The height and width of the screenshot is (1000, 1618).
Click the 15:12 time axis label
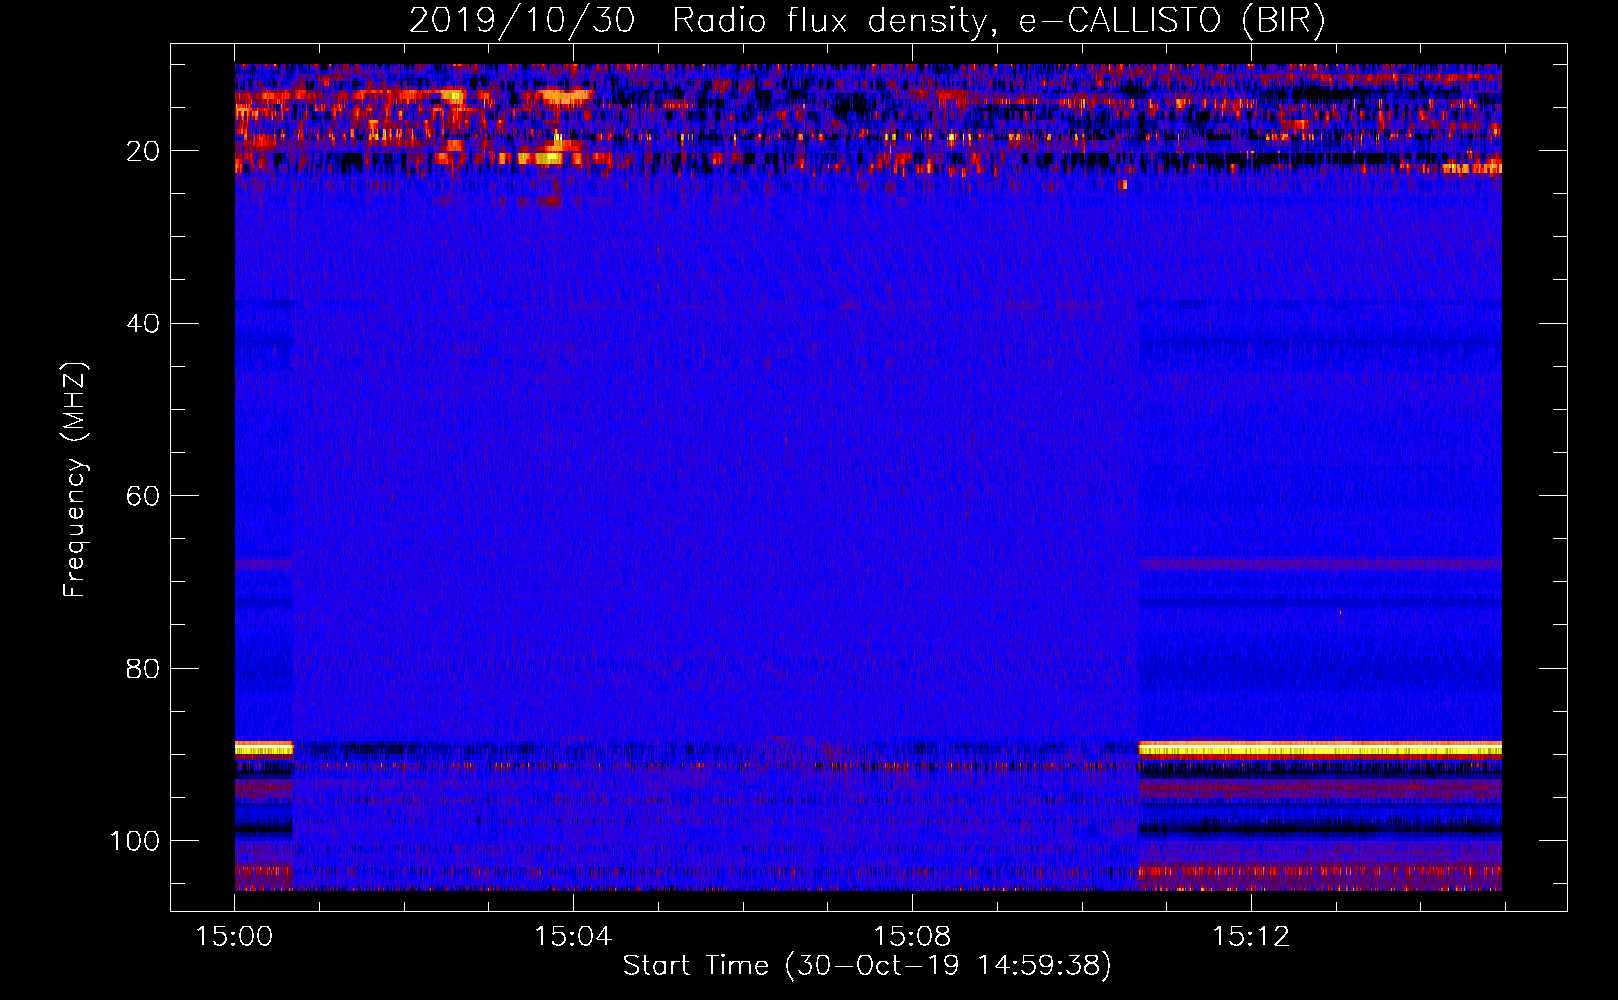1251,937
